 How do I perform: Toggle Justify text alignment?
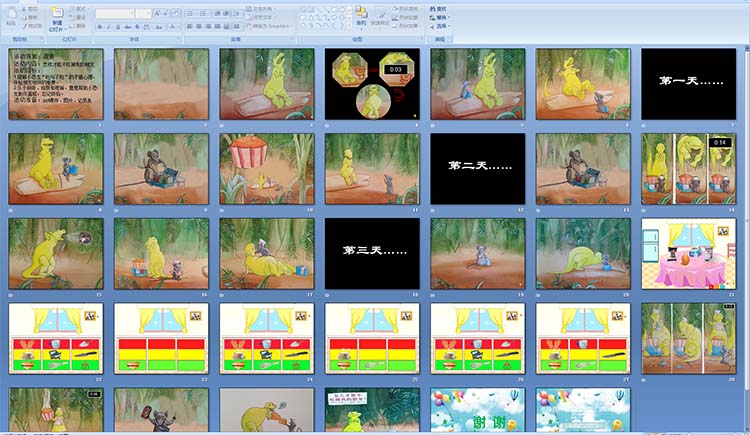coord(217,27)
